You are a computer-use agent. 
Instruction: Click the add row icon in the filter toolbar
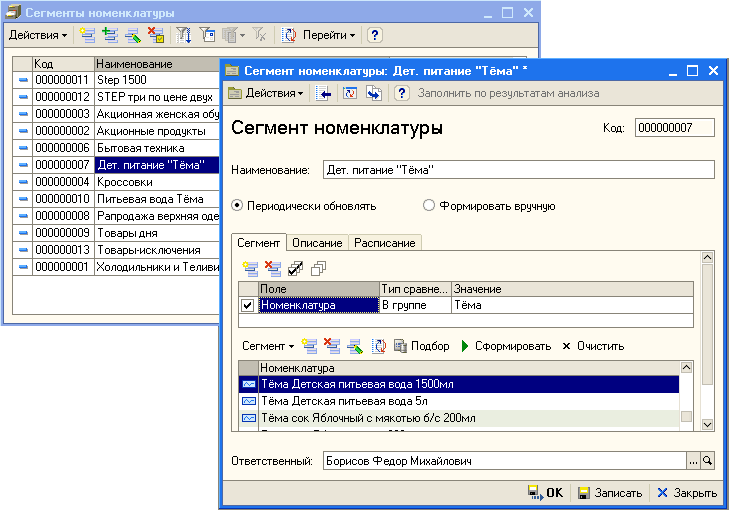coord(249,269)
